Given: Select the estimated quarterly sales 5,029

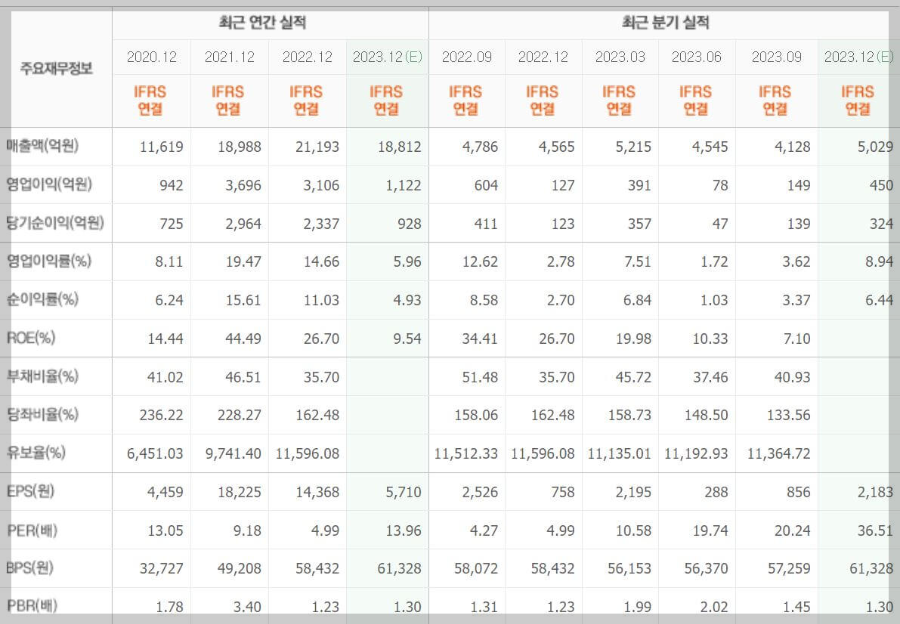Looking at the screenshot, I should pyautogui.click(x=875, y=147).
